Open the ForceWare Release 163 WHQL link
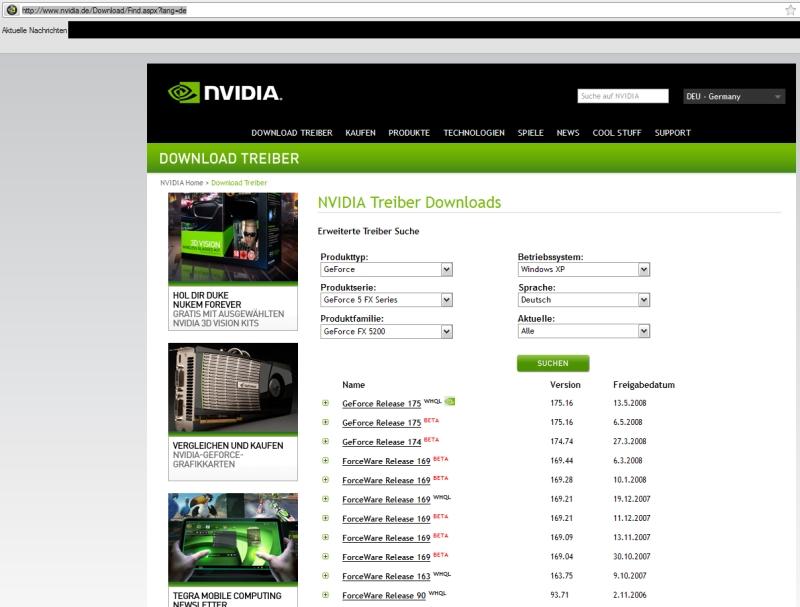Image resolution: width=800 pixels, height=607 pixels. 386,577
